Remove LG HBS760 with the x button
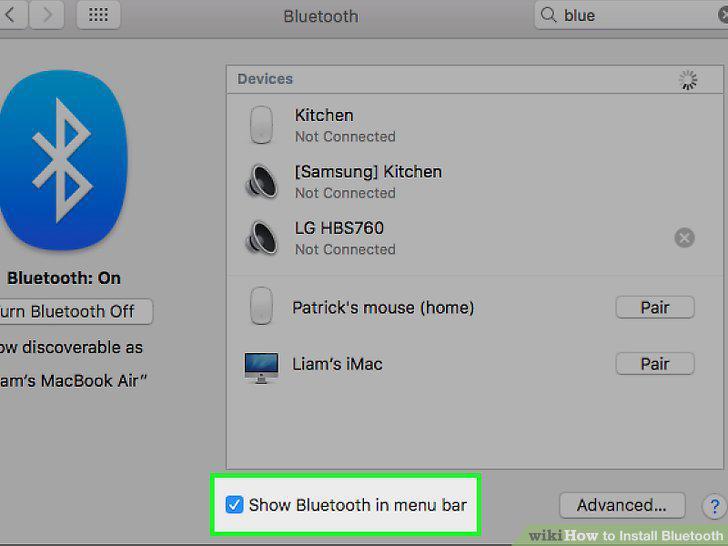The image size is (728, 546). (684, 238)
